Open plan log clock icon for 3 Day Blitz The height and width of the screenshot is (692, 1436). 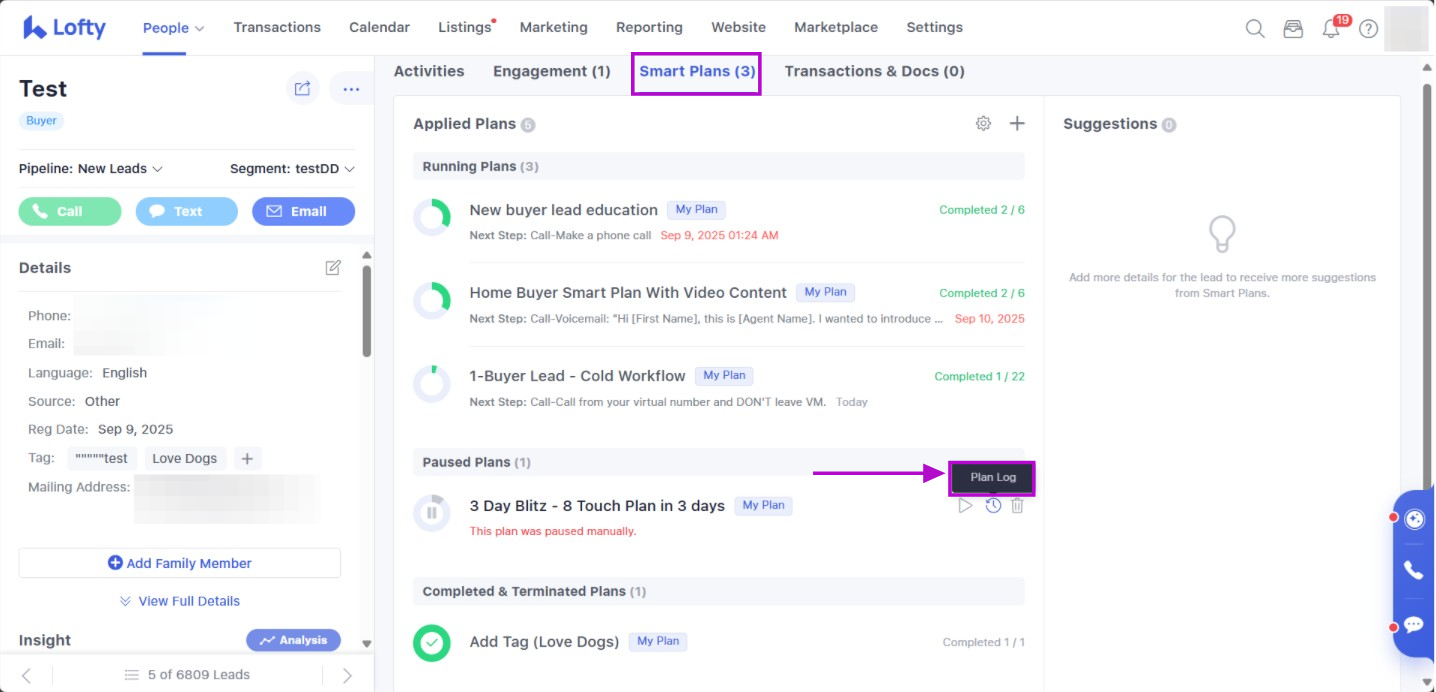point(993,506)
